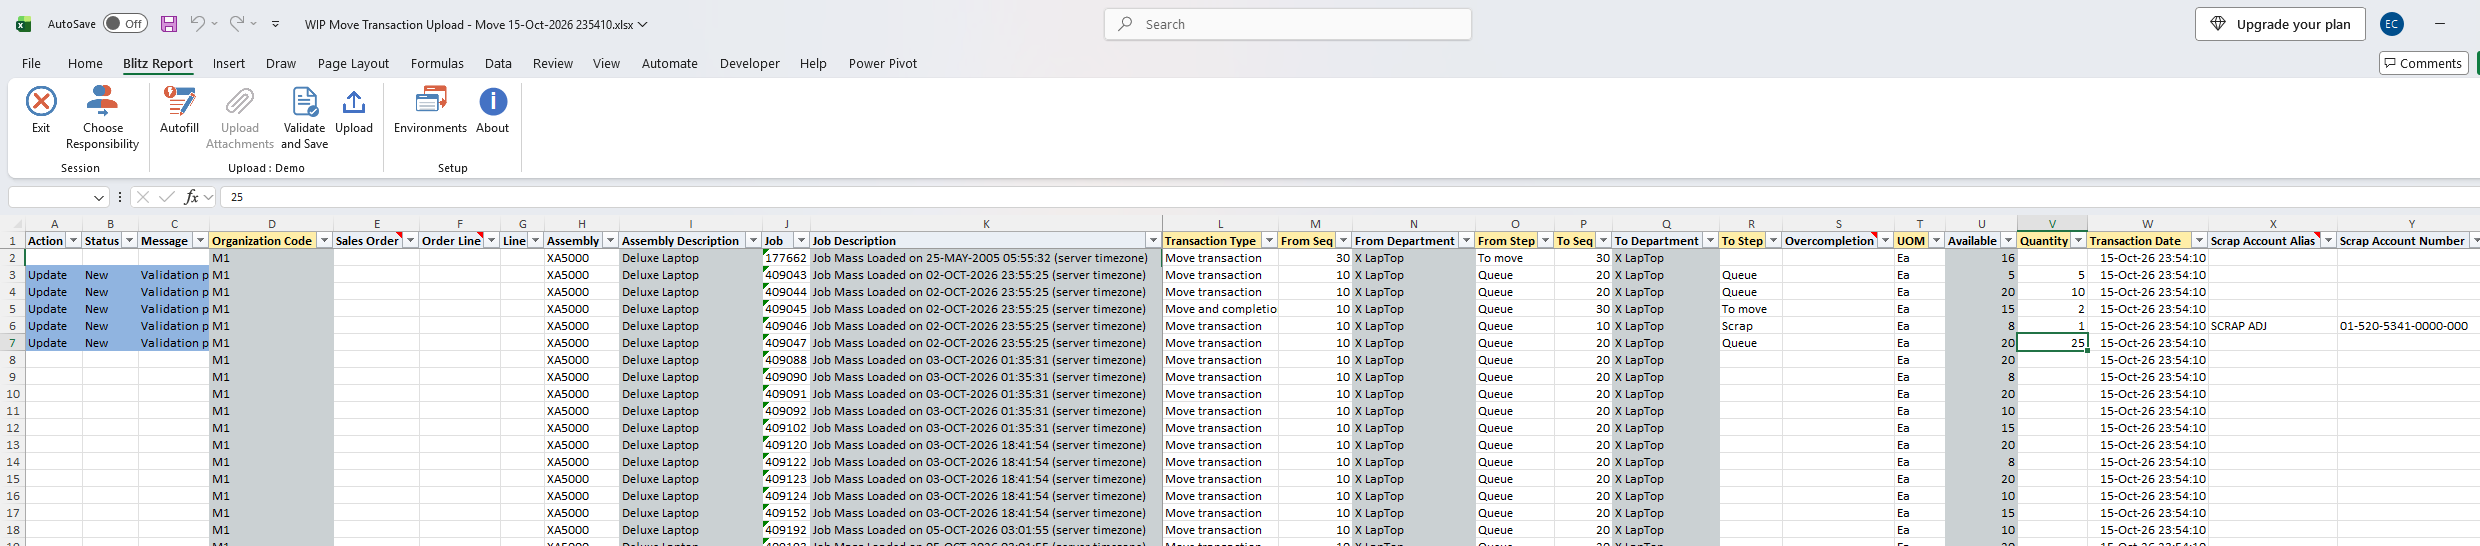Switch to the Insert tab
The image size is (2480, 546).
coord(229,63)
